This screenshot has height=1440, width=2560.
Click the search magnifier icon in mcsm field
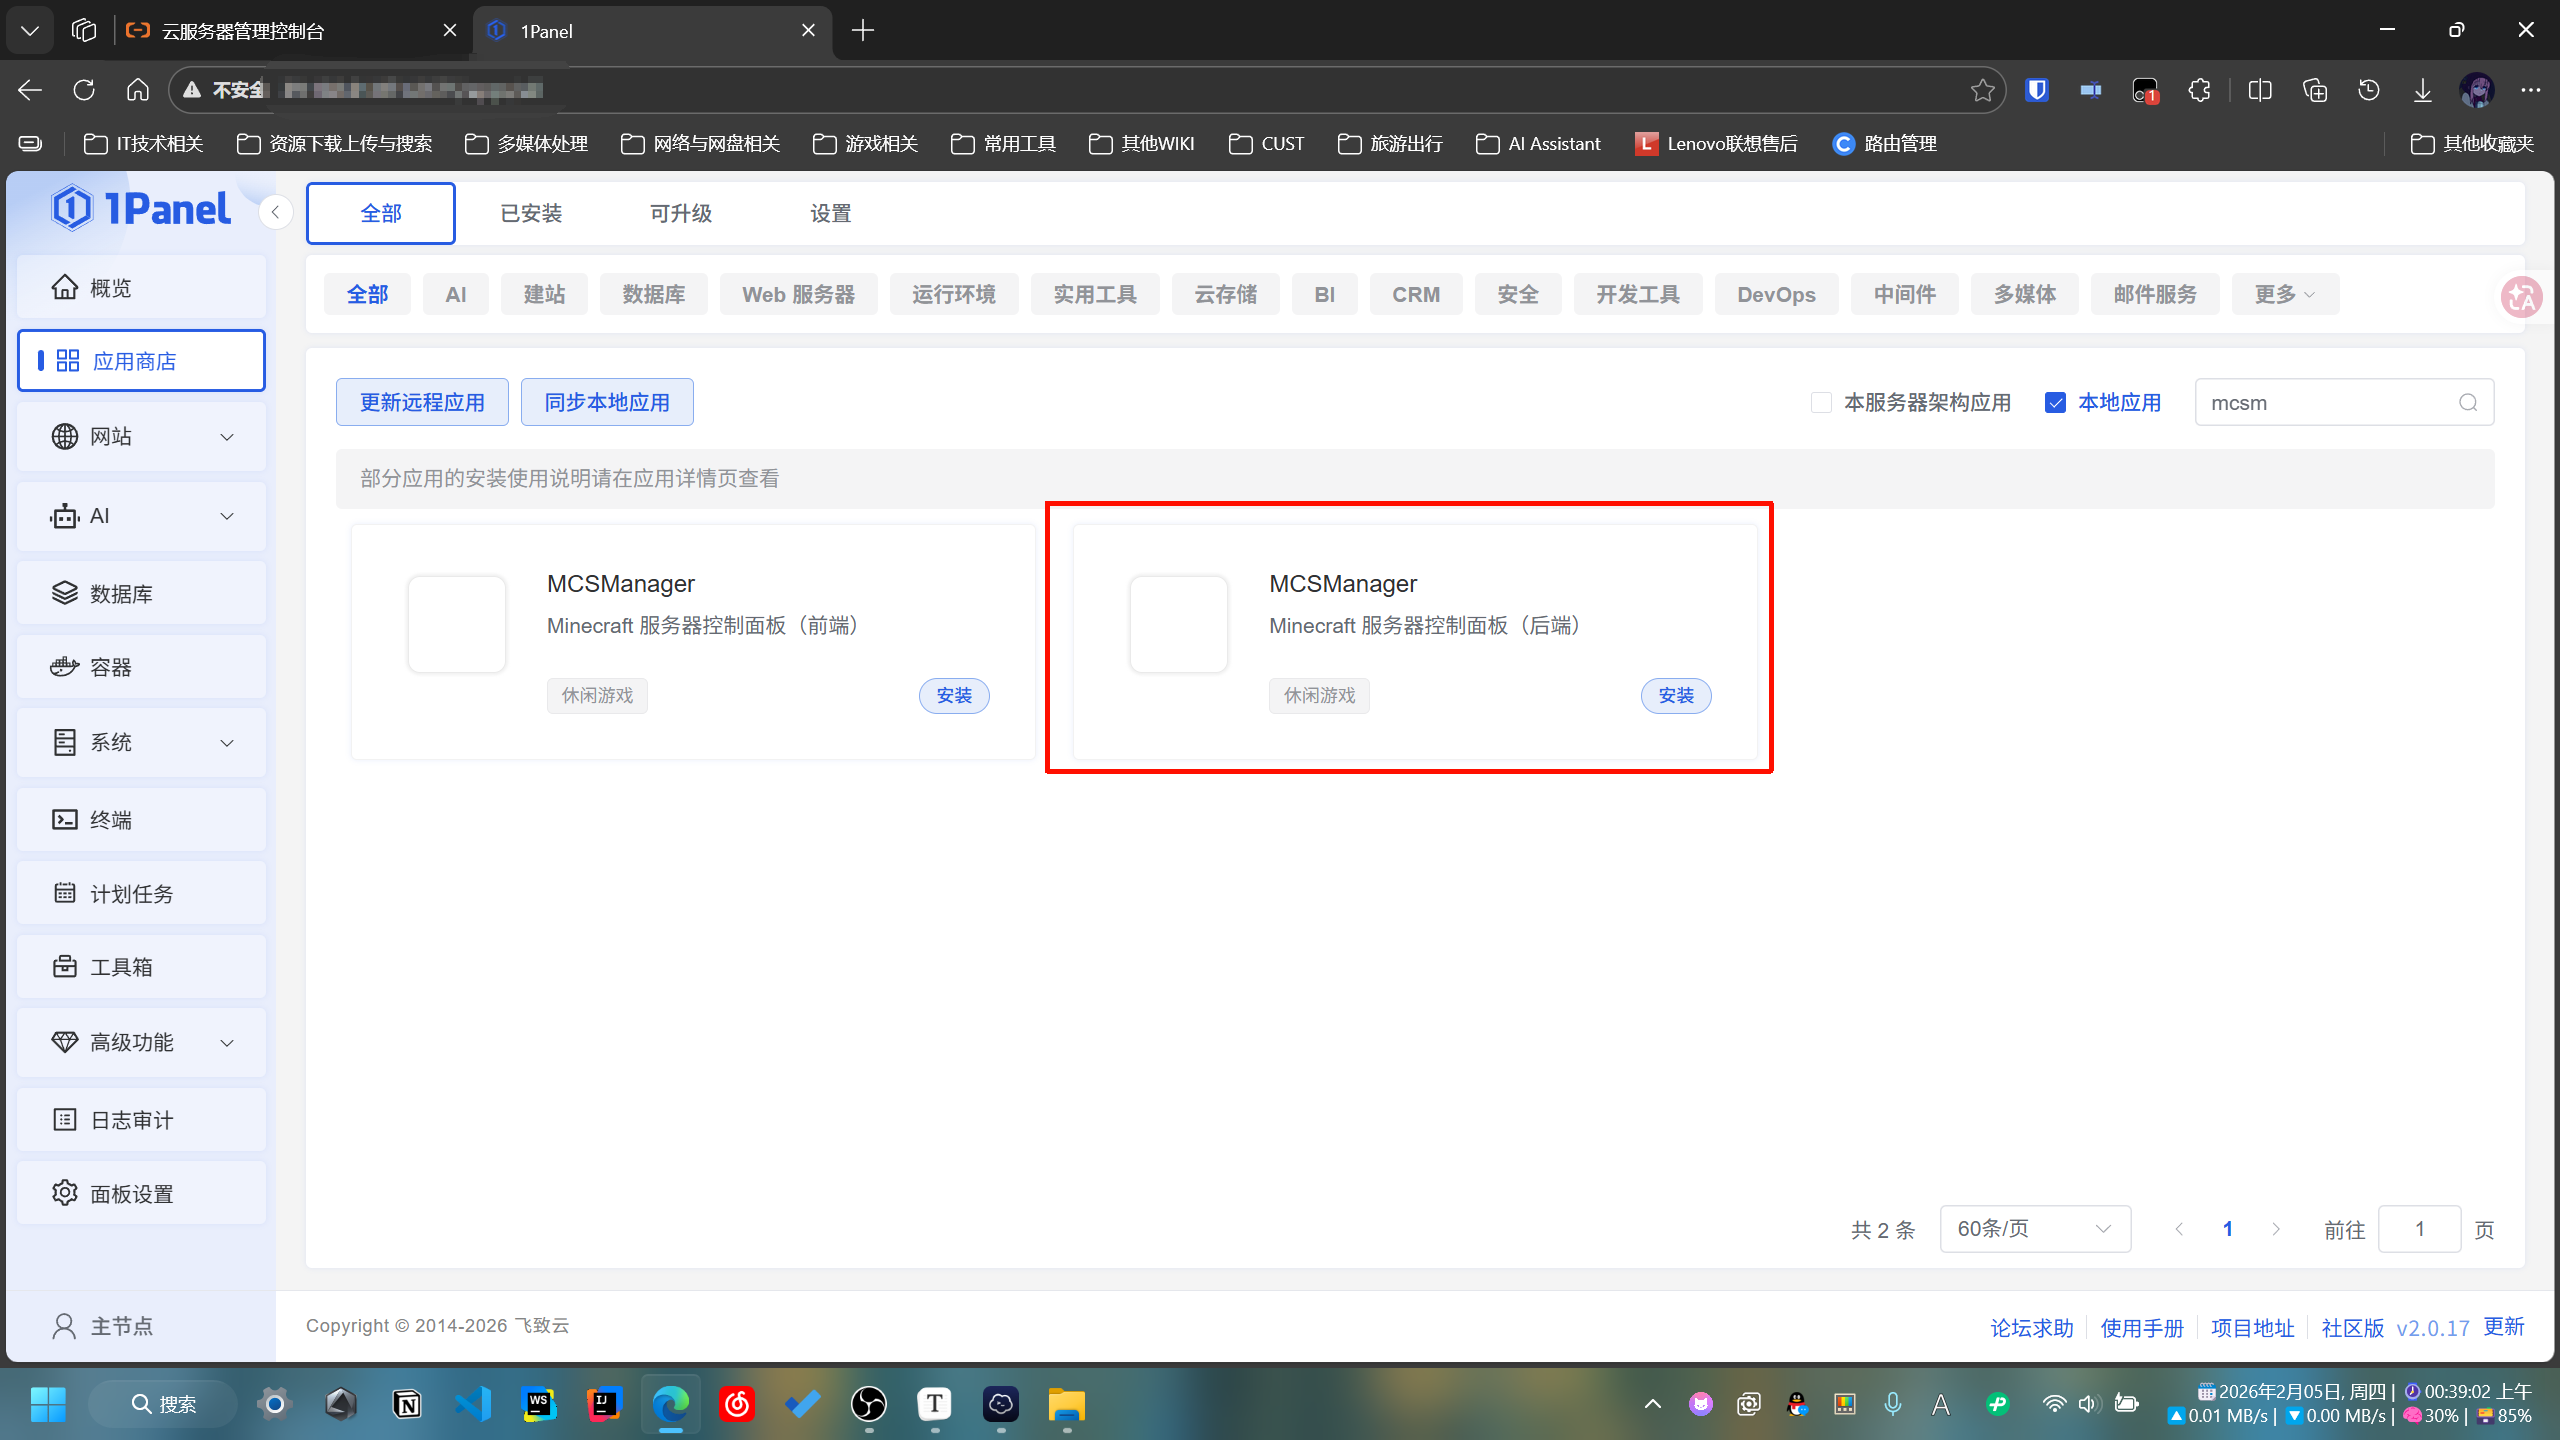(2468, 403)
